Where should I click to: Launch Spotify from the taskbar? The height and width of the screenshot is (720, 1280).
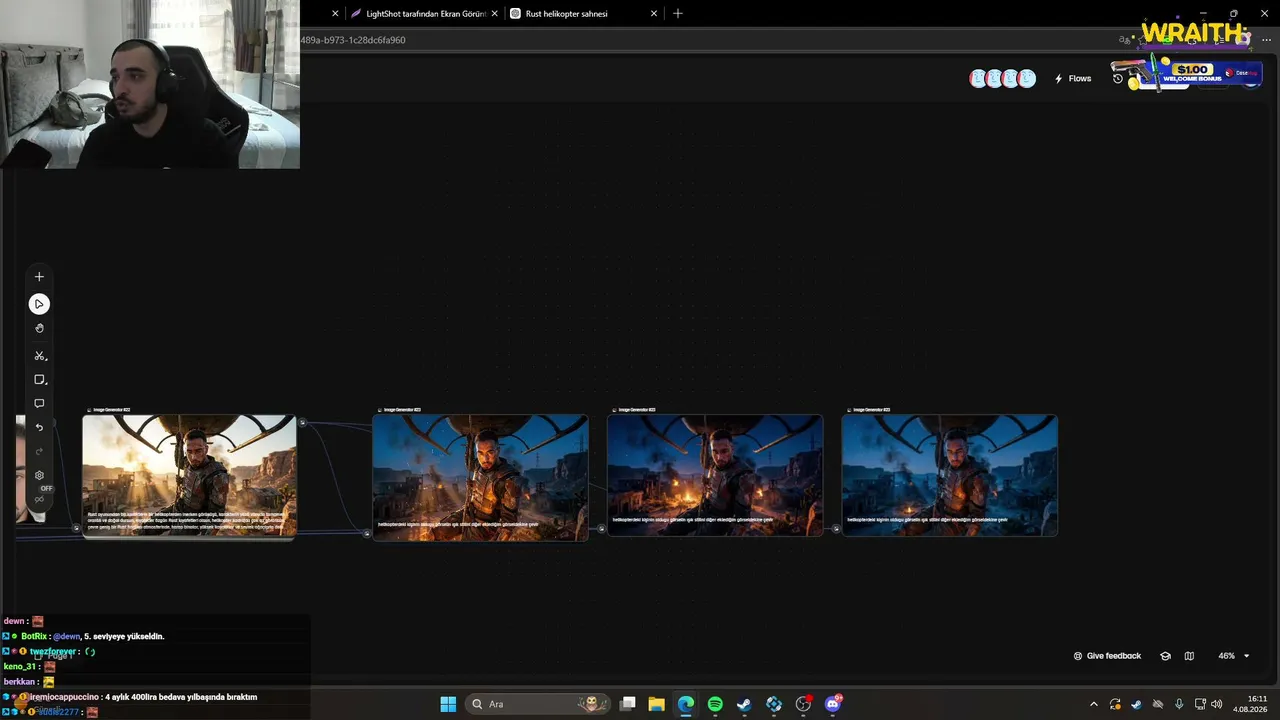coord(715,704)
